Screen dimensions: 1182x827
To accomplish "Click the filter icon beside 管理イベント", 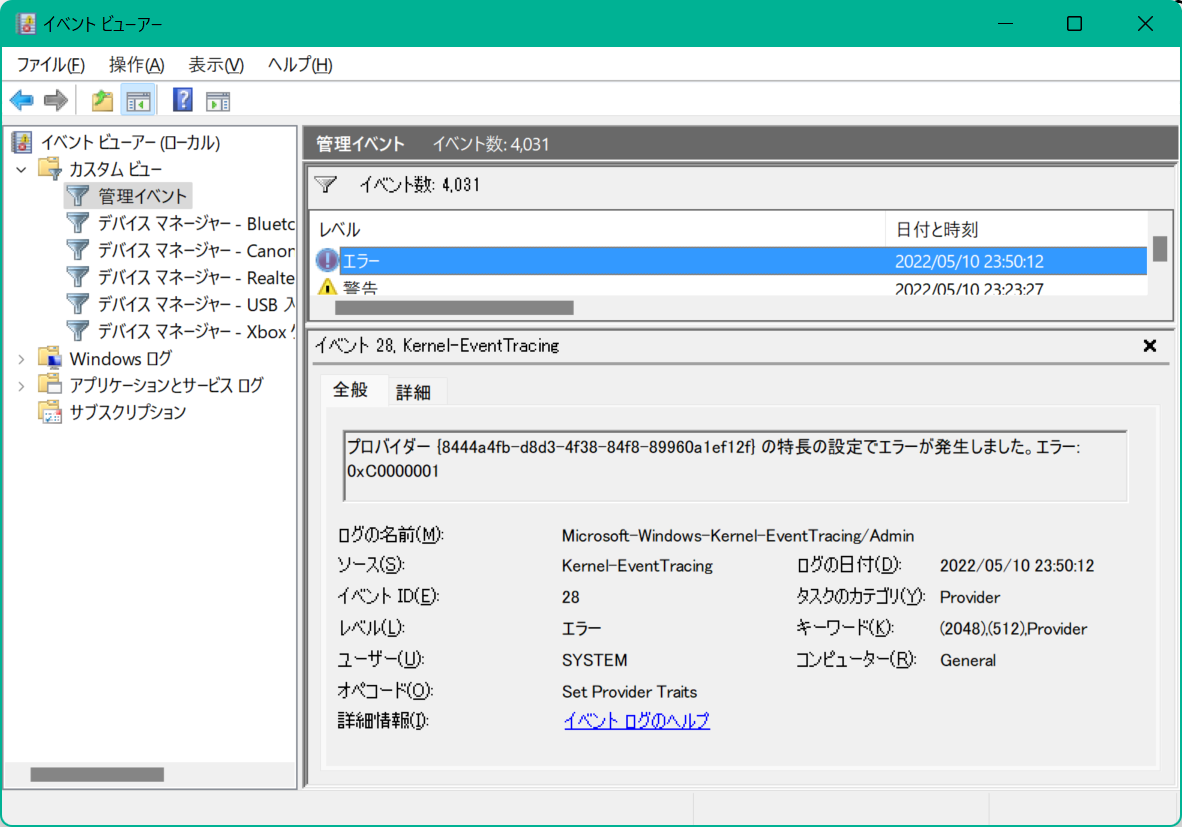I will [x=324, y=184].
